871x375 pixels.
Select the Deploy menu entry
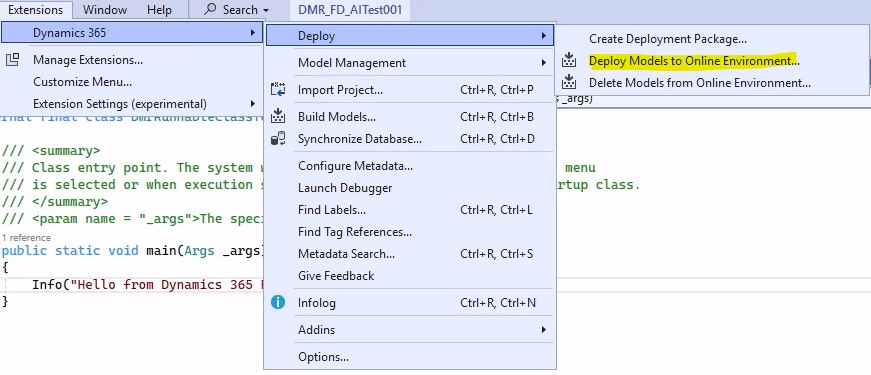point(410,36)
